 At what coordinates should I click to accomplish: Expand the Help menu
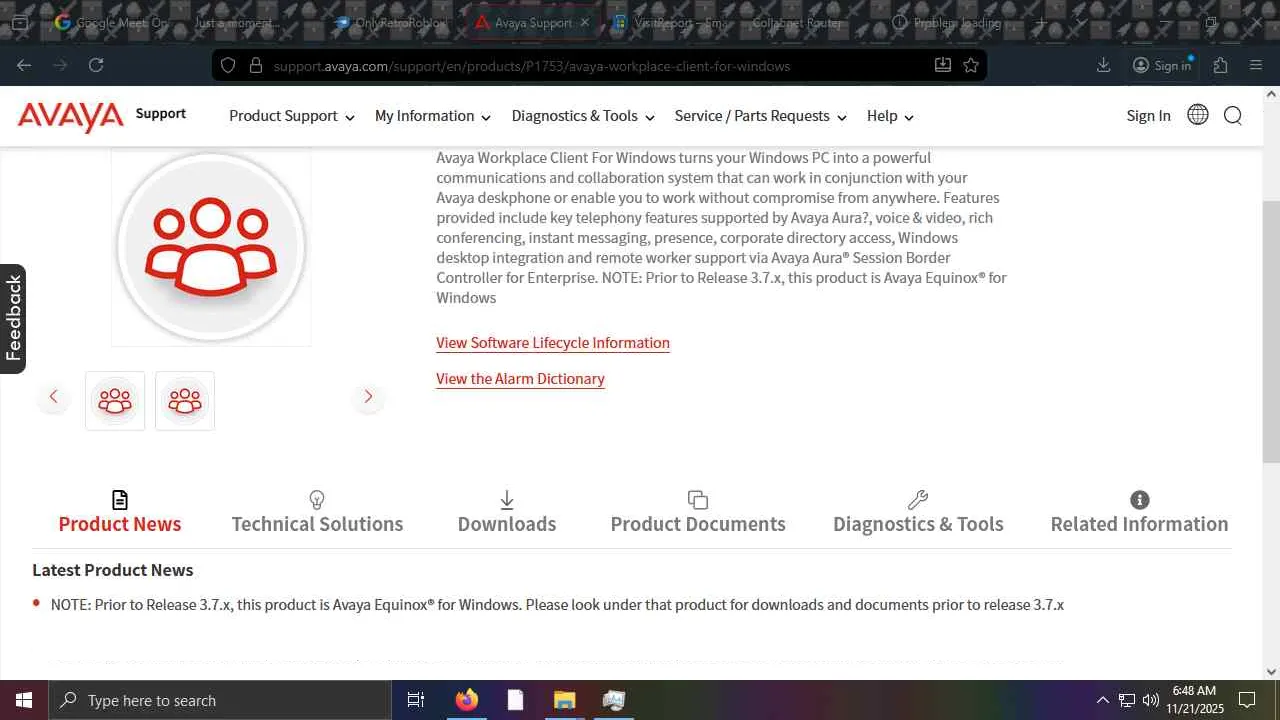[x=890, y=116]
